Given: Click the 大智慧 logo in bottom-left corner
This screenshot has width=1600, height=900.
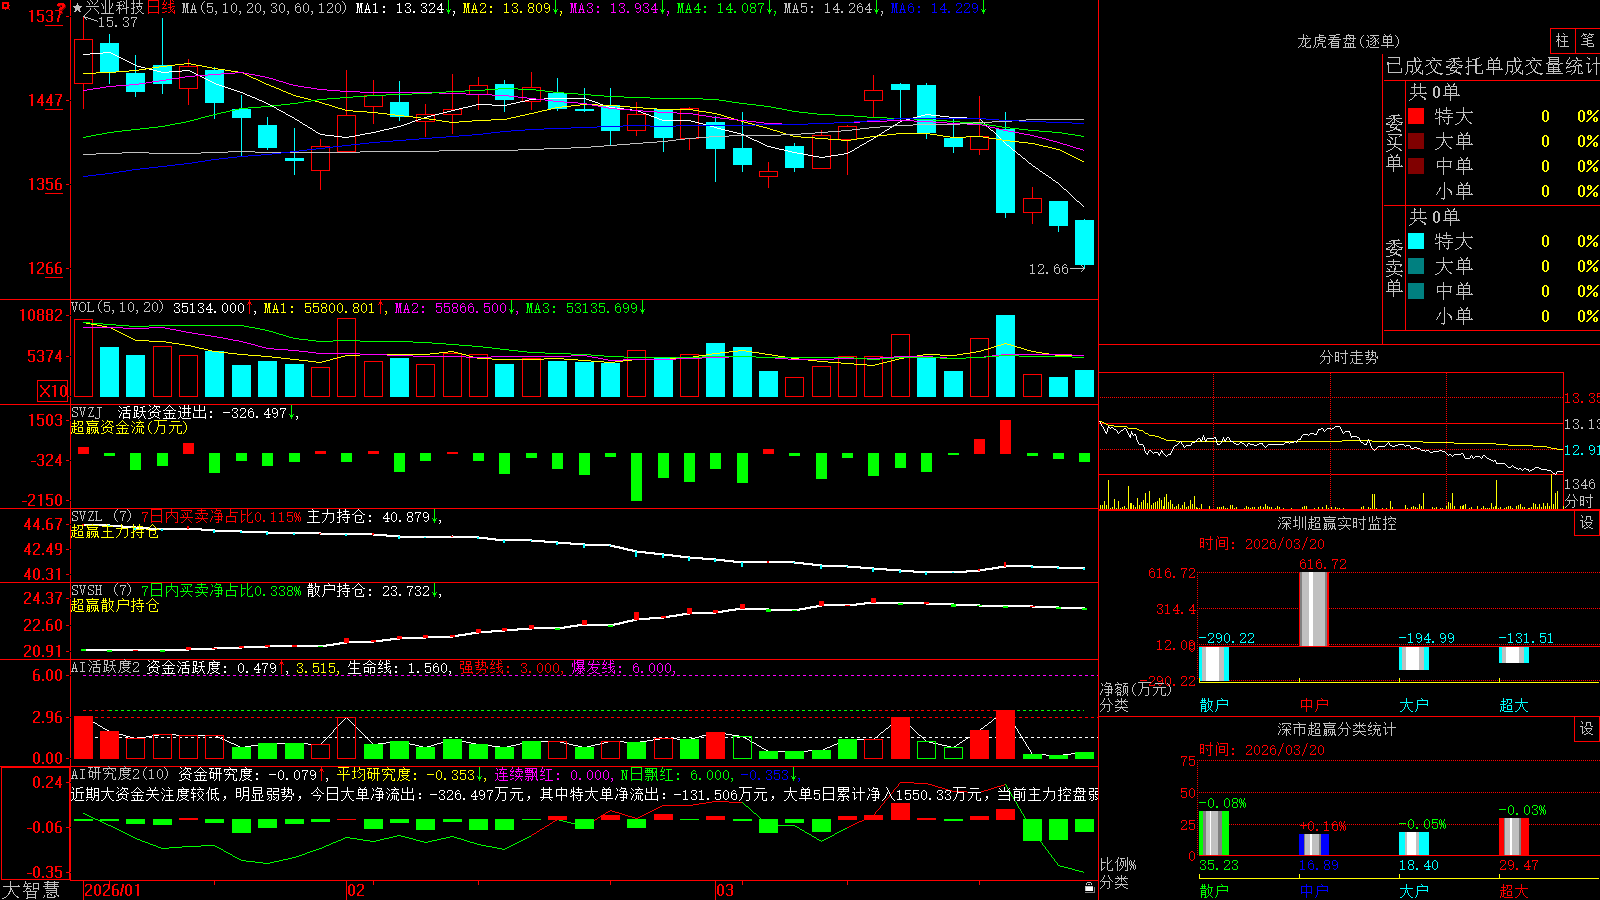Looking at the screenshot, I should pos(31,889).
